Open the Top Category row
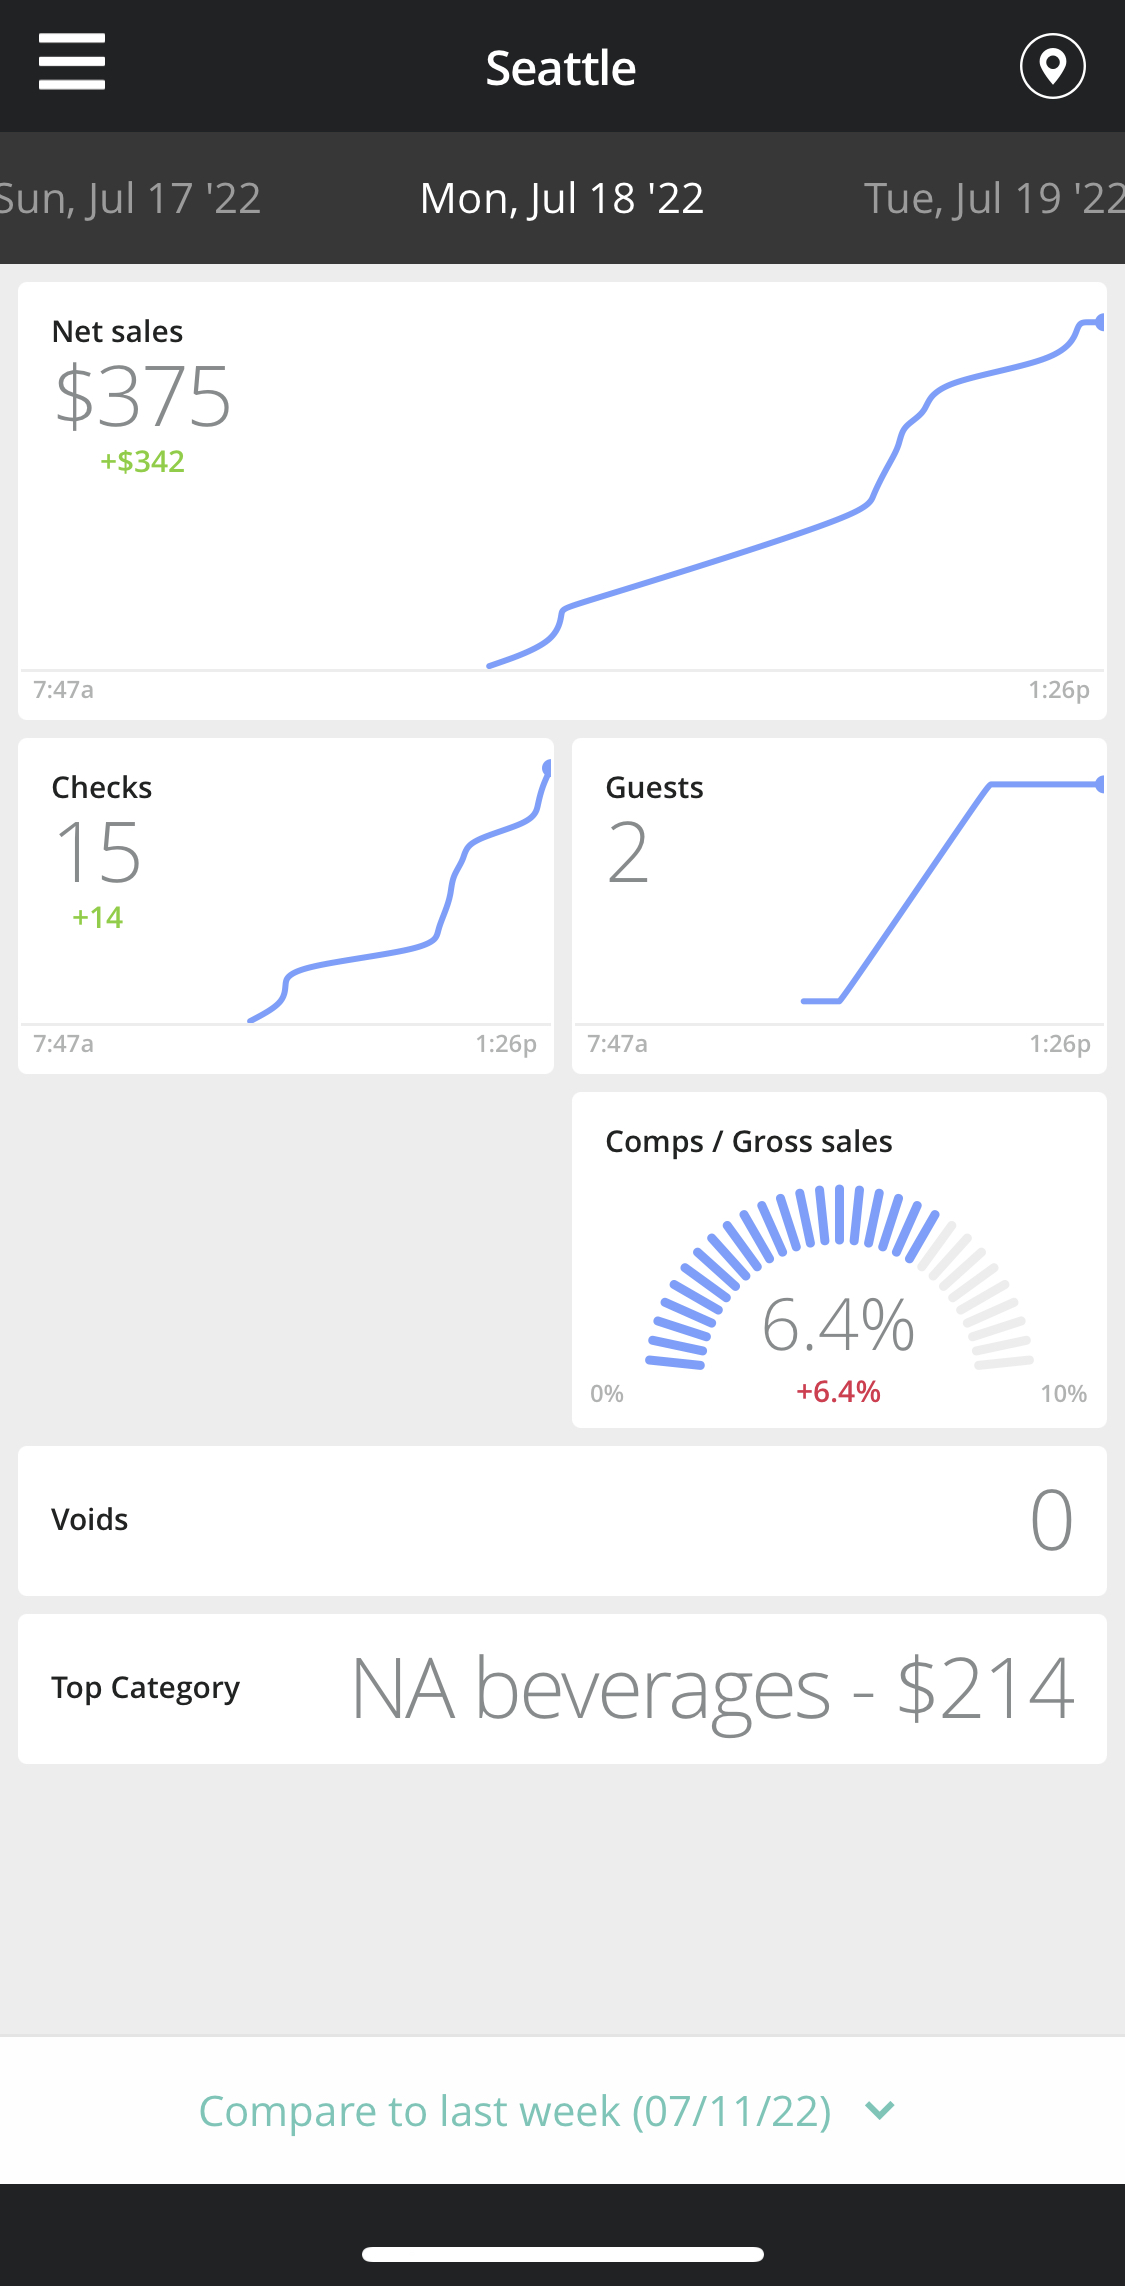1125x2286 pixels. click(x=562, y=1688)
